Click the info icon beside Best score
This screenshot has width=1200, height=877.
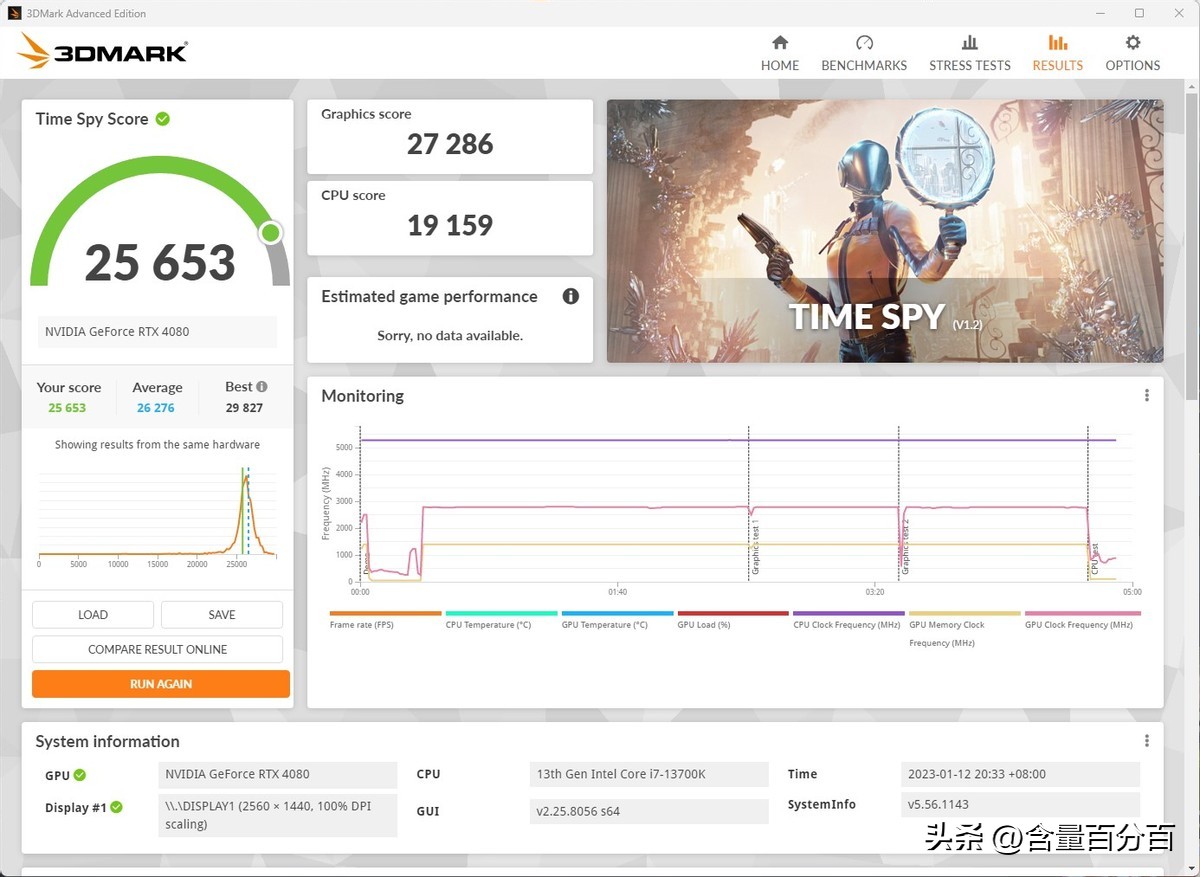(262, 387)
